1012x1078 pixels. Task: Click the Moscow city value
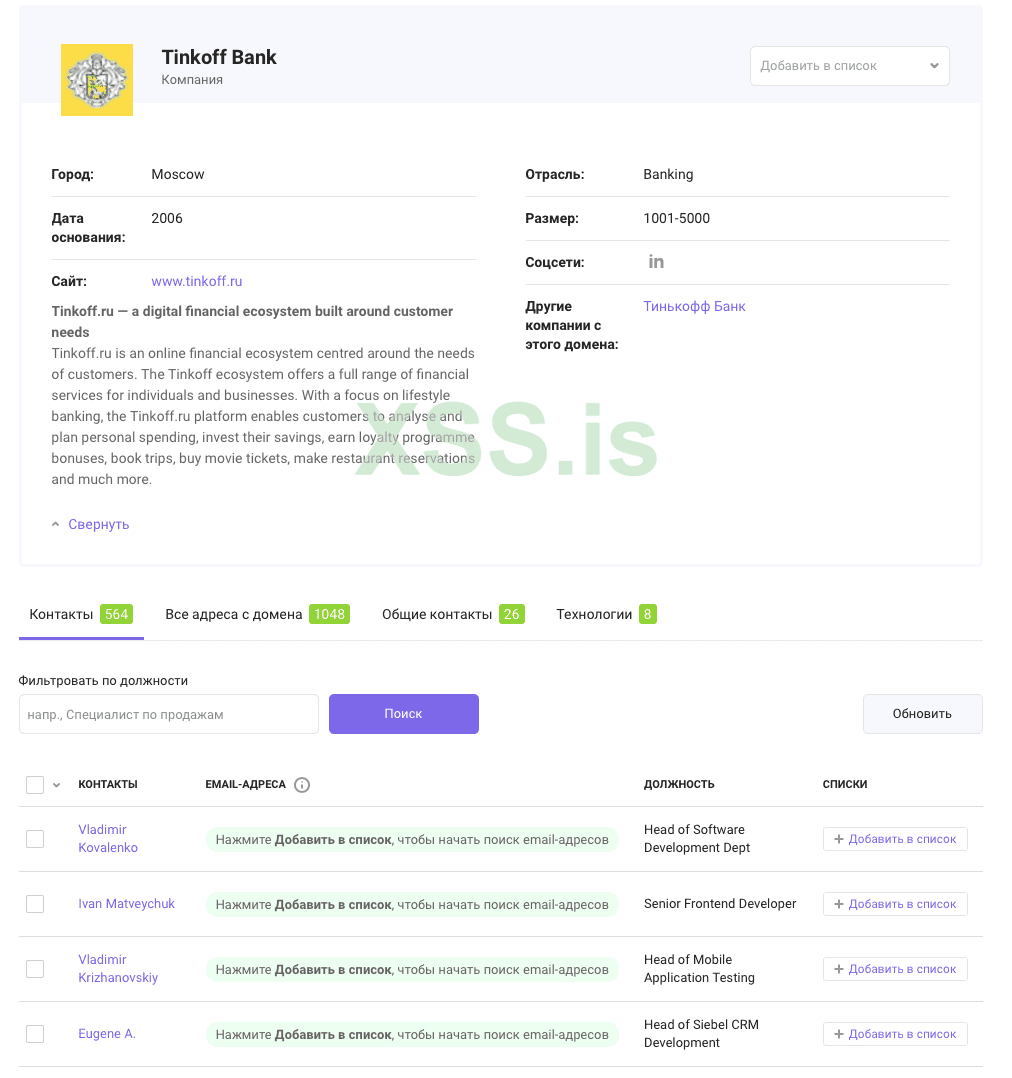tap(177, 175)
